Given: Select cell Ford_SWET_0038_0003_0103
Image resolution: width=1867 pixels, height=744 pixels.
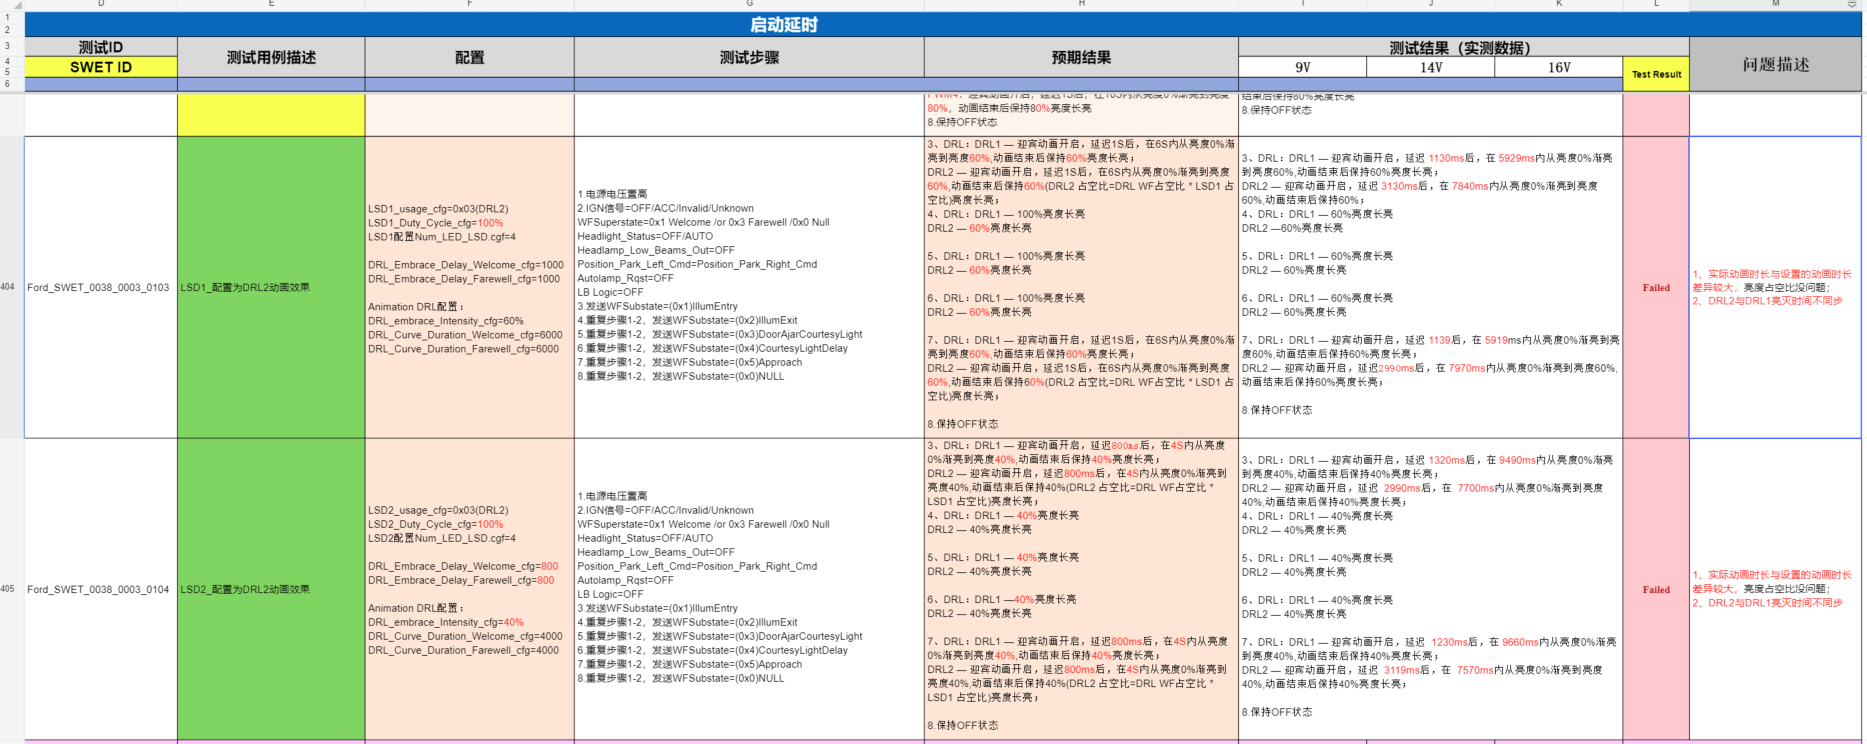Looking at the screenshot, I should 99,287.
